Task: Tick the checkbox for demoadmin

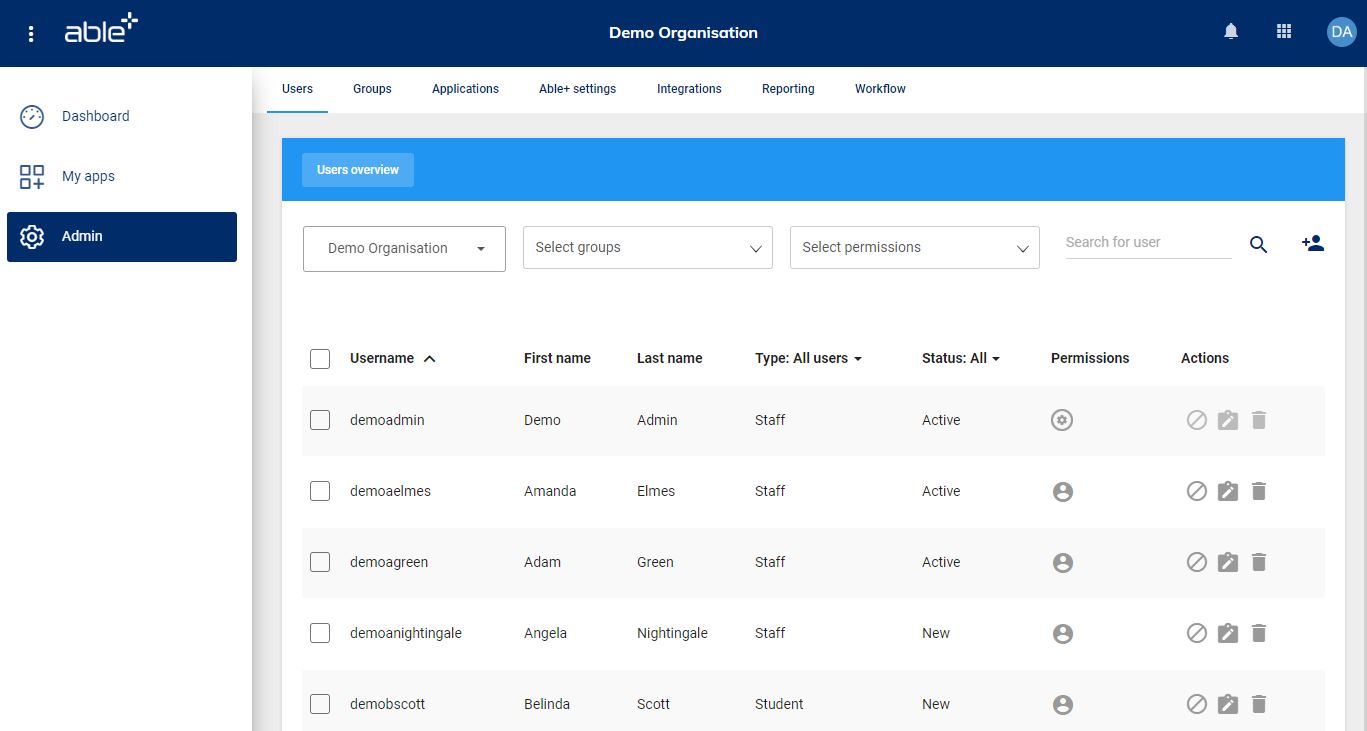Action: [320, 420]
